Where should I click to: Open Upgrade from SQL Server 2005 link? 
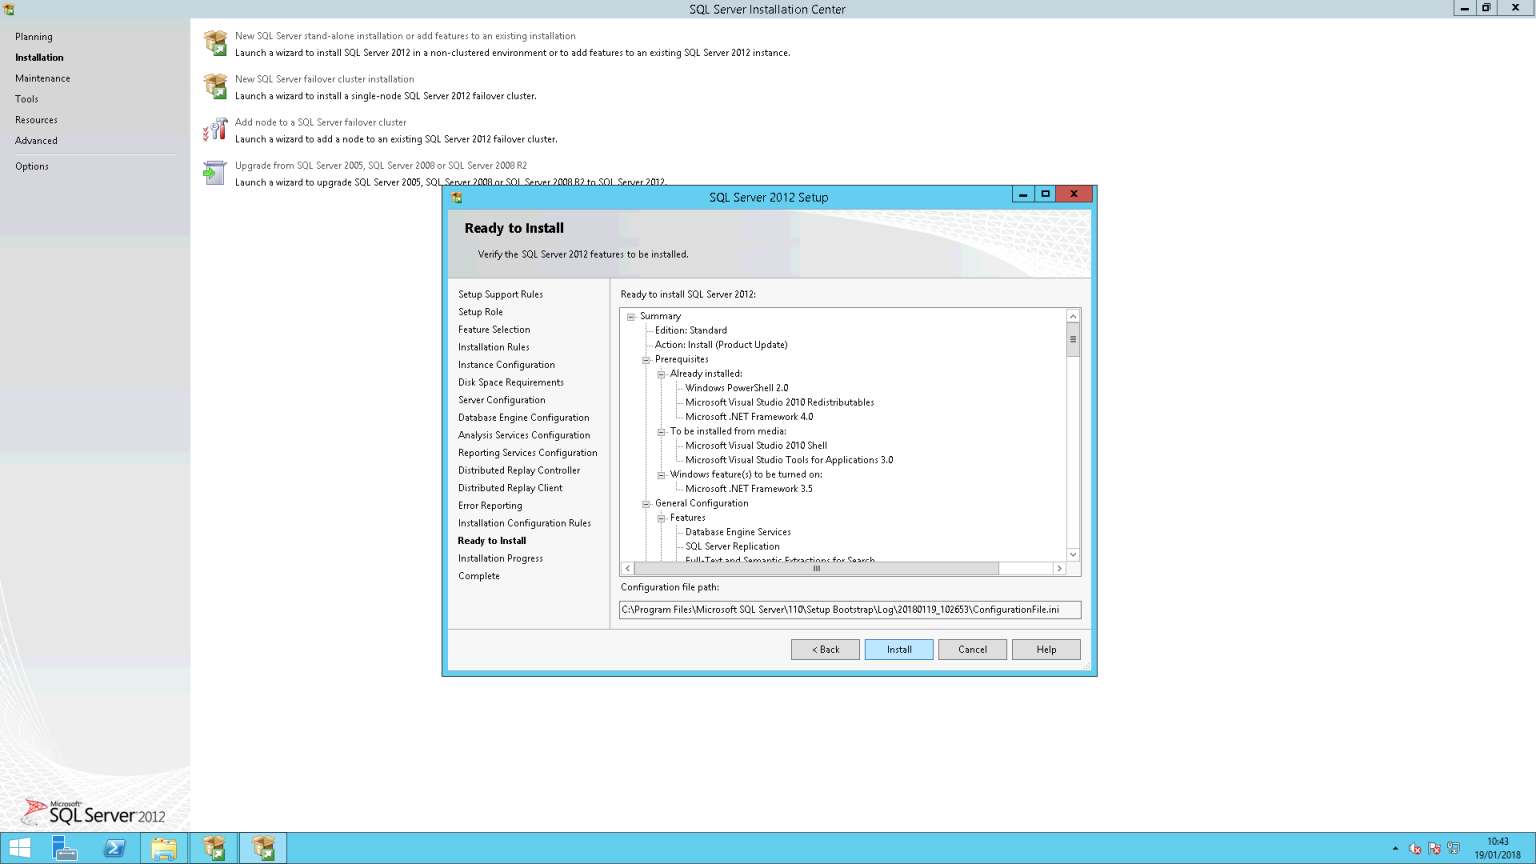tap(381, 166)
